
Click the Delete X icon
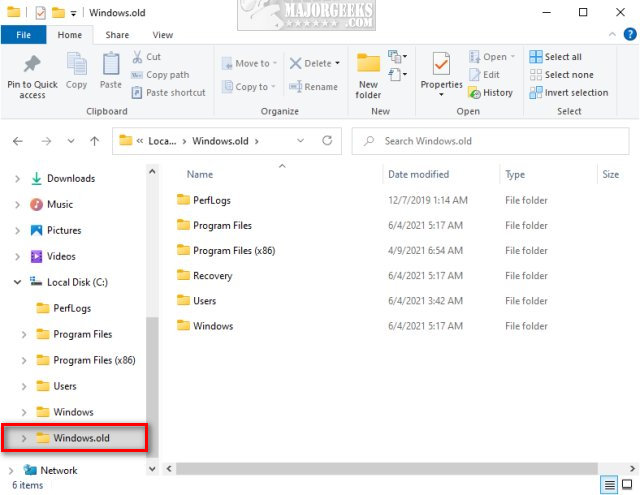[x=295, y=63]
